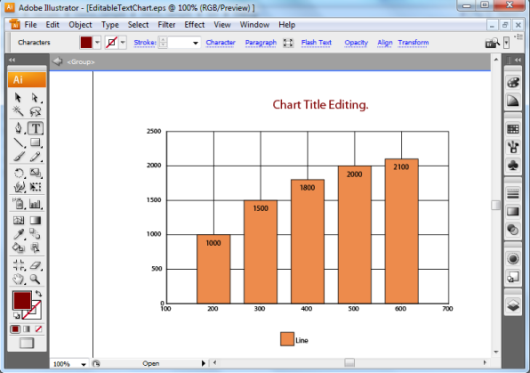Open the File menu
This screenshot has height=373, width=530.
[30, 25]
